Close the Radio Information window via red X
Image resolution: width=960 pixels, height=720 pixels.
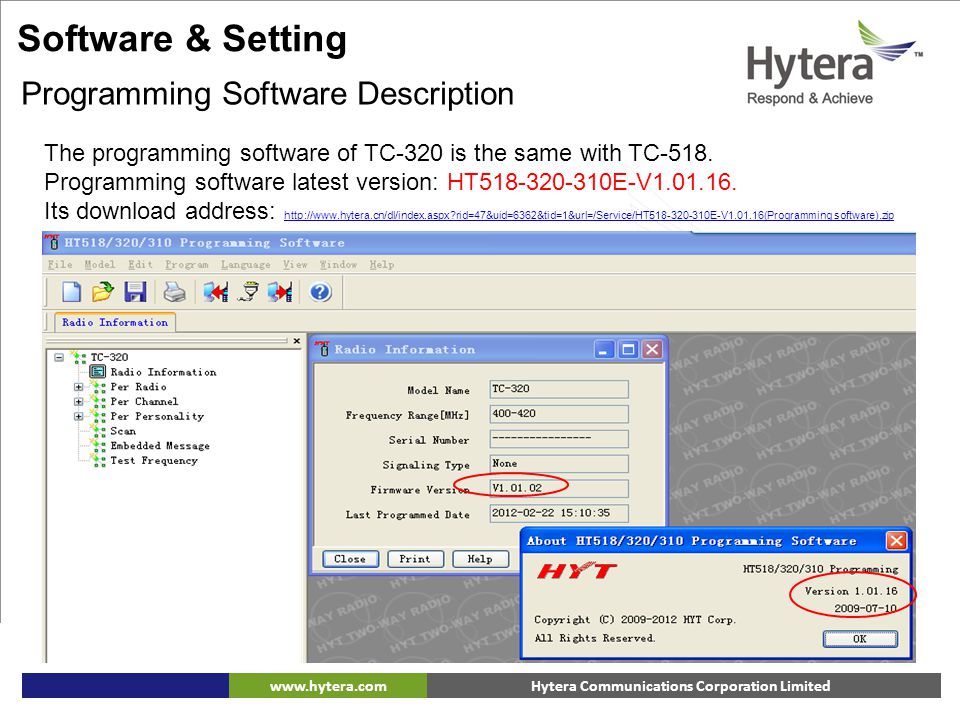[x=653, y=350]
